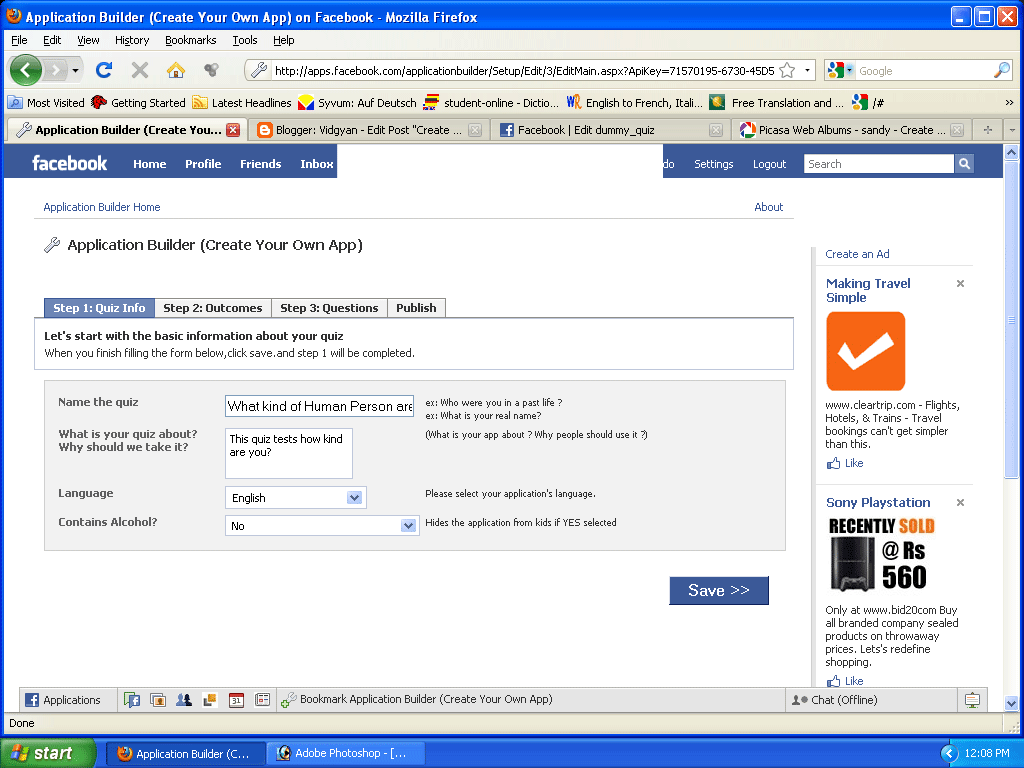This screenshot has width=1024, height=768.
Task: Click the Facebook search magnifier button
Action: (x=964, y=164)
